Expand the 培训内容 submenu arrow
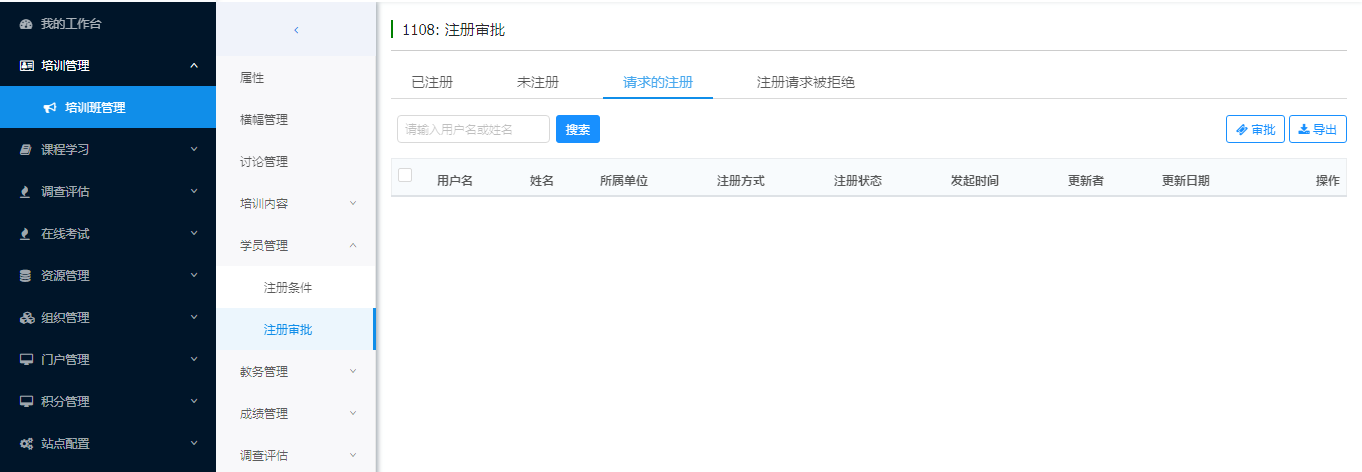 [x=353, y=204]
